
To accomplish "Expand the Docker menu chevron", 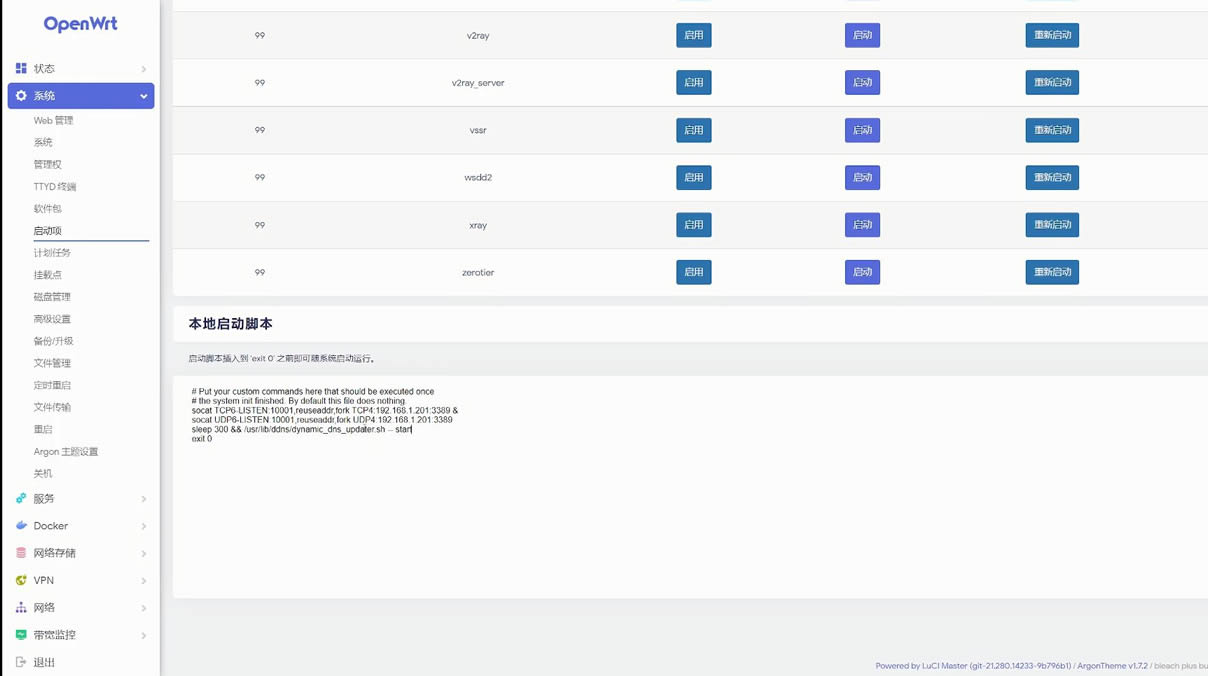I will click(x=143, y=526).
